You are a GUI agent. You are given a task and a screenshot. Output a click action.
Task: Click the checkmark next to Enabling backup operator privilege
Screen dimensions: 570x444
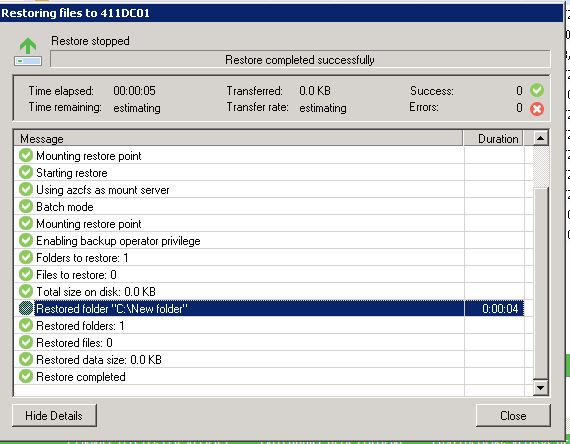(26, 240)
